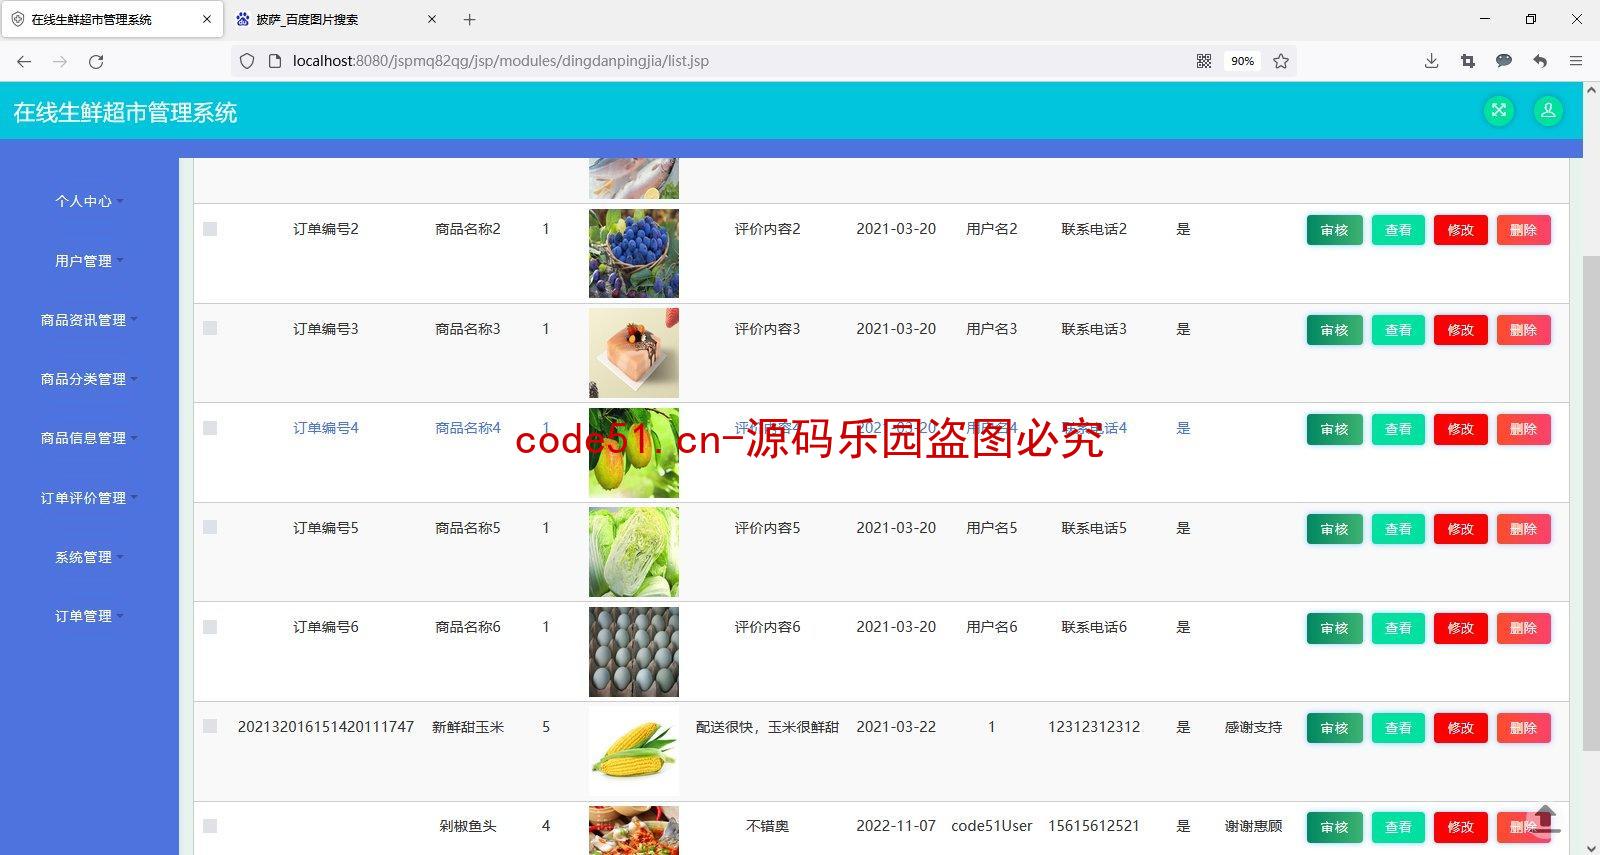Open the cabbage image in 订单编号5 row
This screenshot has width=1600, height=855.
point(634,552)
